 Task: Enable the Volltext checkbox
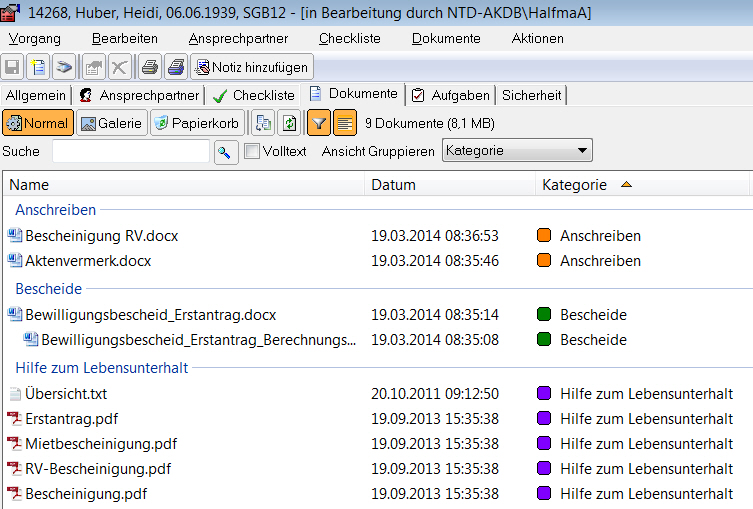[x=252, y=151]
